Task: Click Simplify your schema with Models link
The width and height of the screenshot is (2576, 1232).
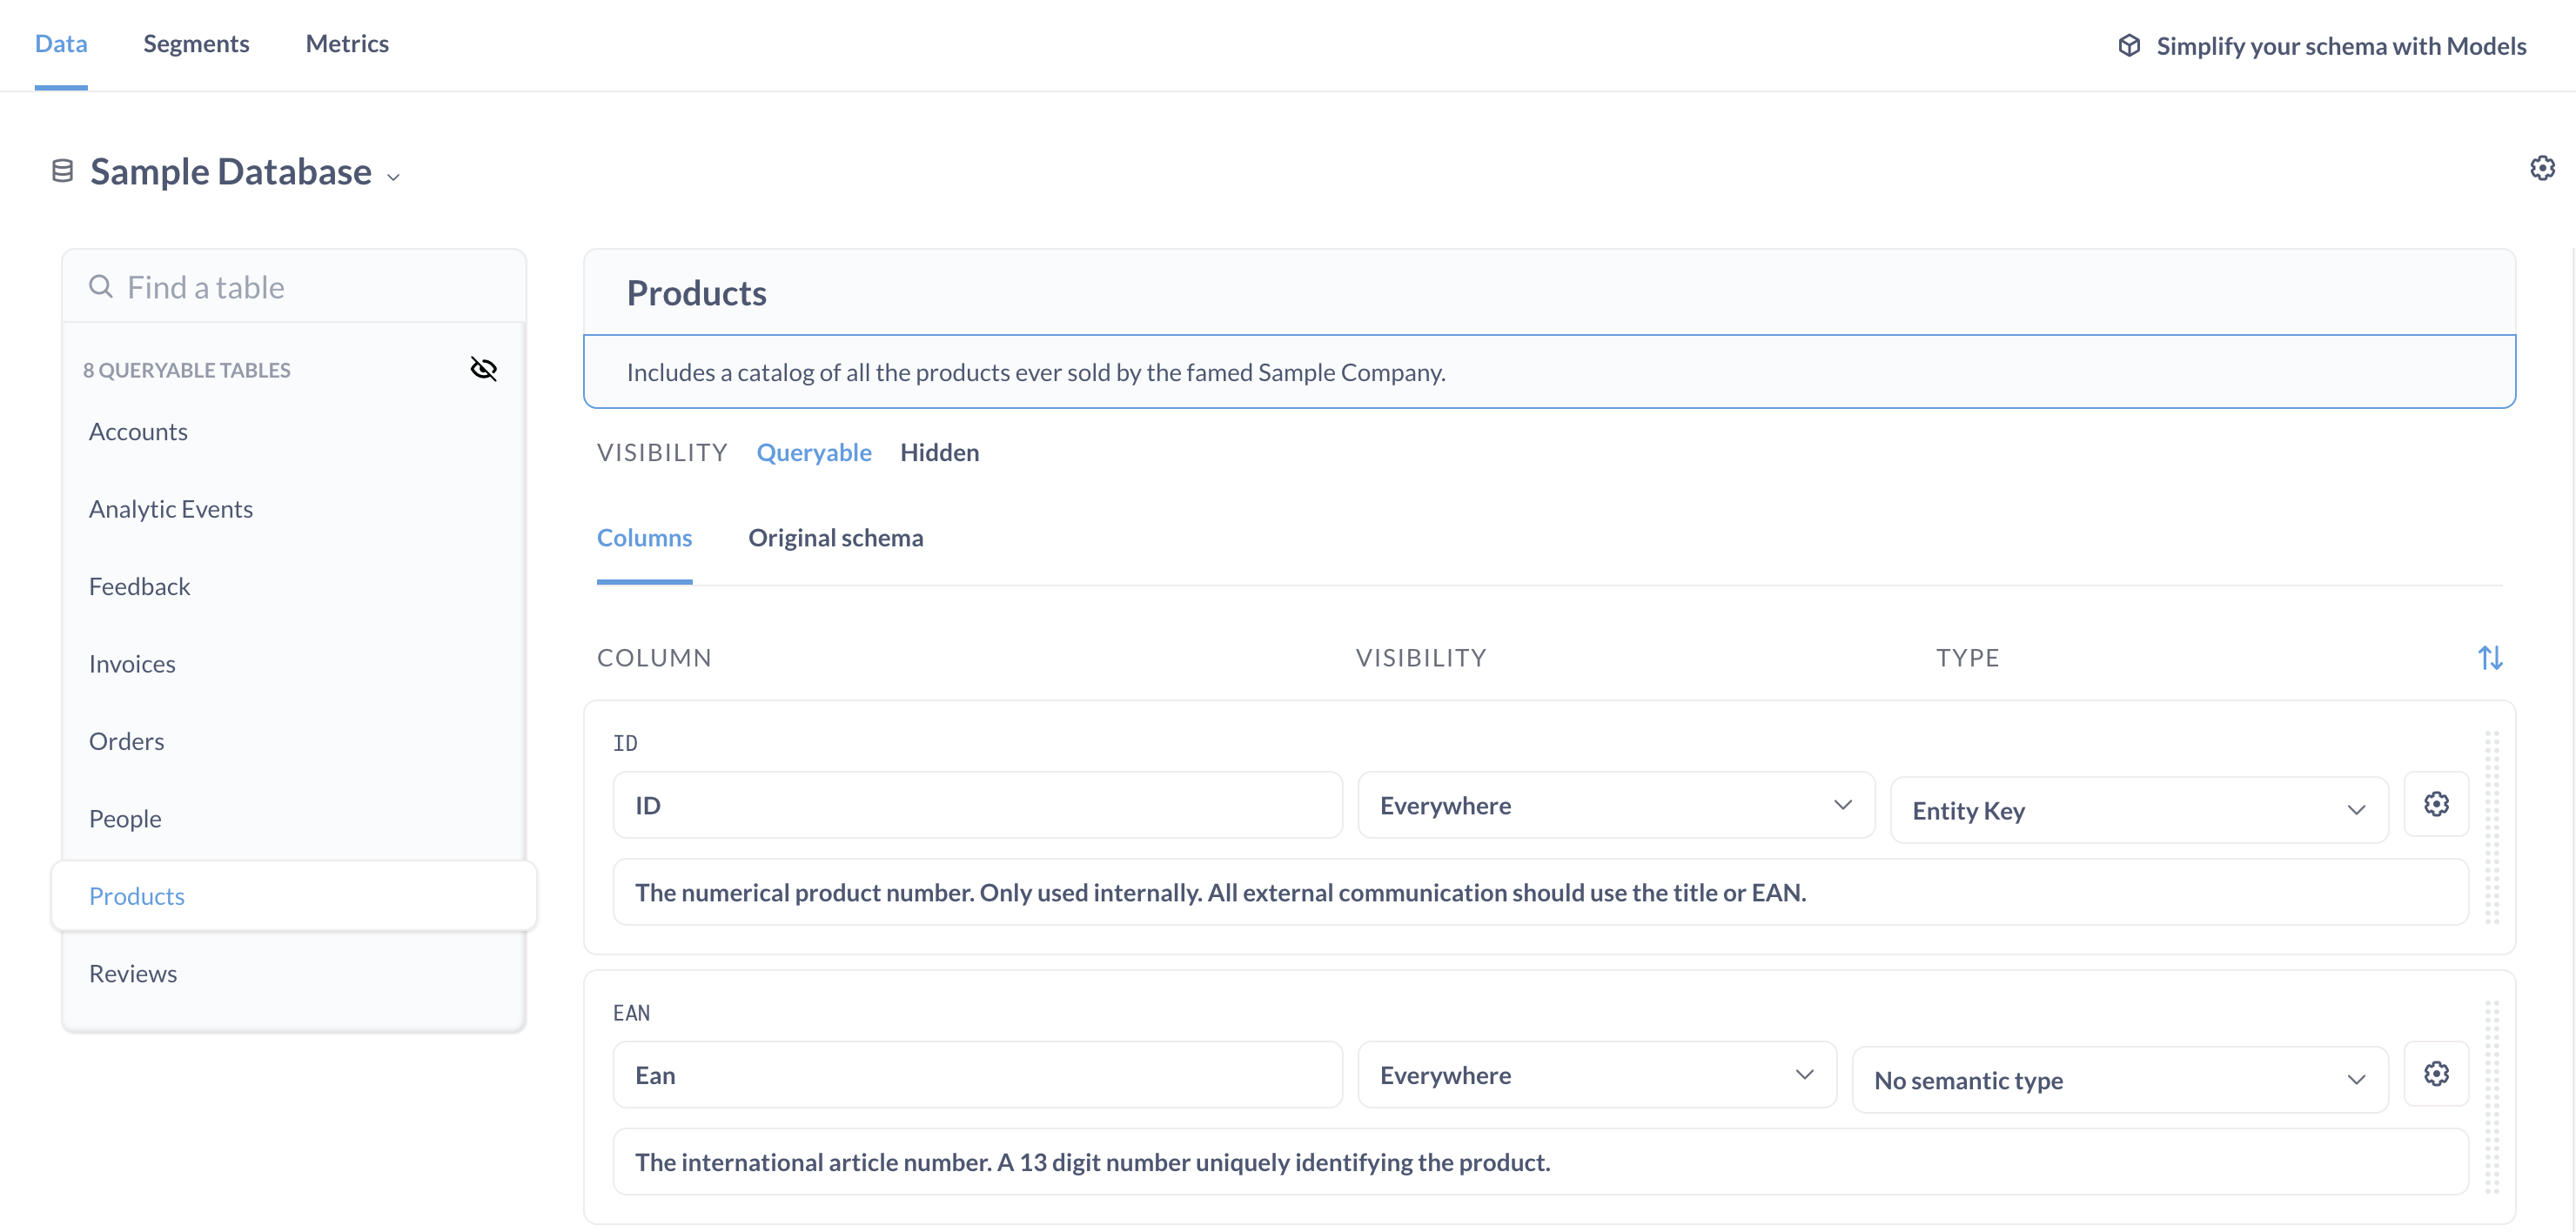Action: [2340, 46]
